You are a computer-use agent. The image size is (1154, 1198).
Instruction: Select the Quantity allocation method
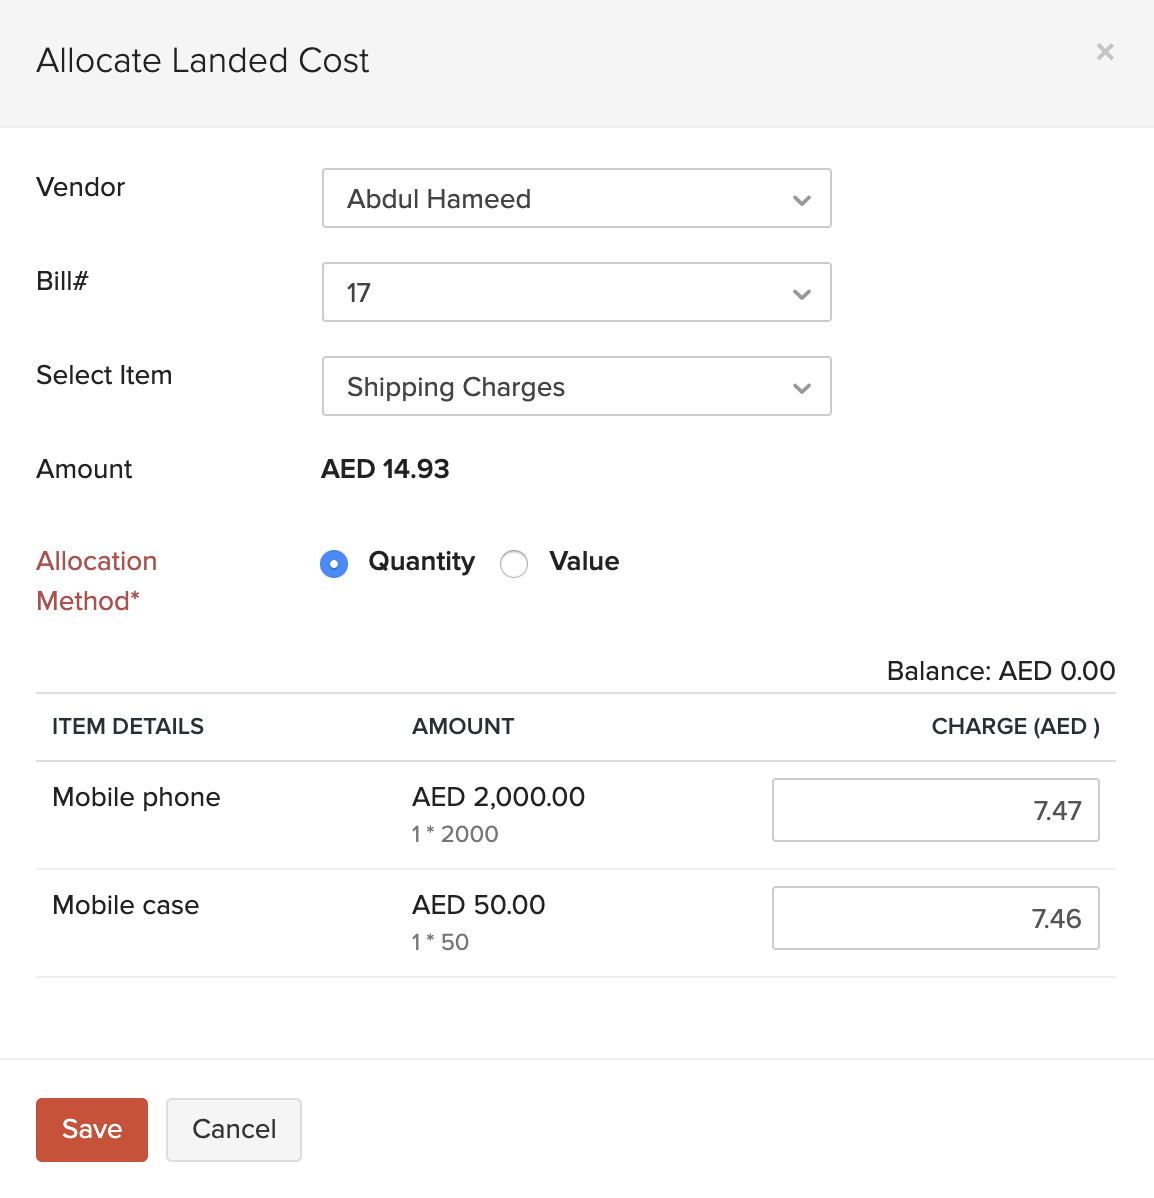point(334,564)
